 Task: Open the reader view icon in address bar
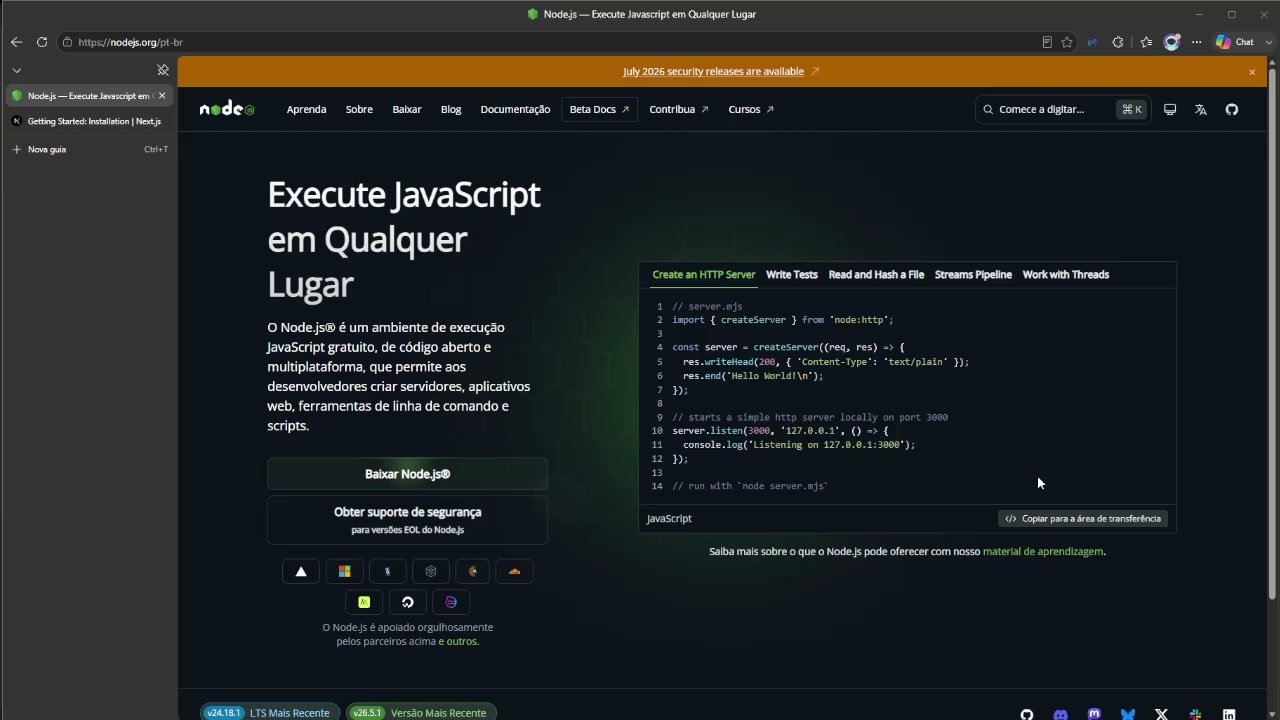pos(1047,42)
